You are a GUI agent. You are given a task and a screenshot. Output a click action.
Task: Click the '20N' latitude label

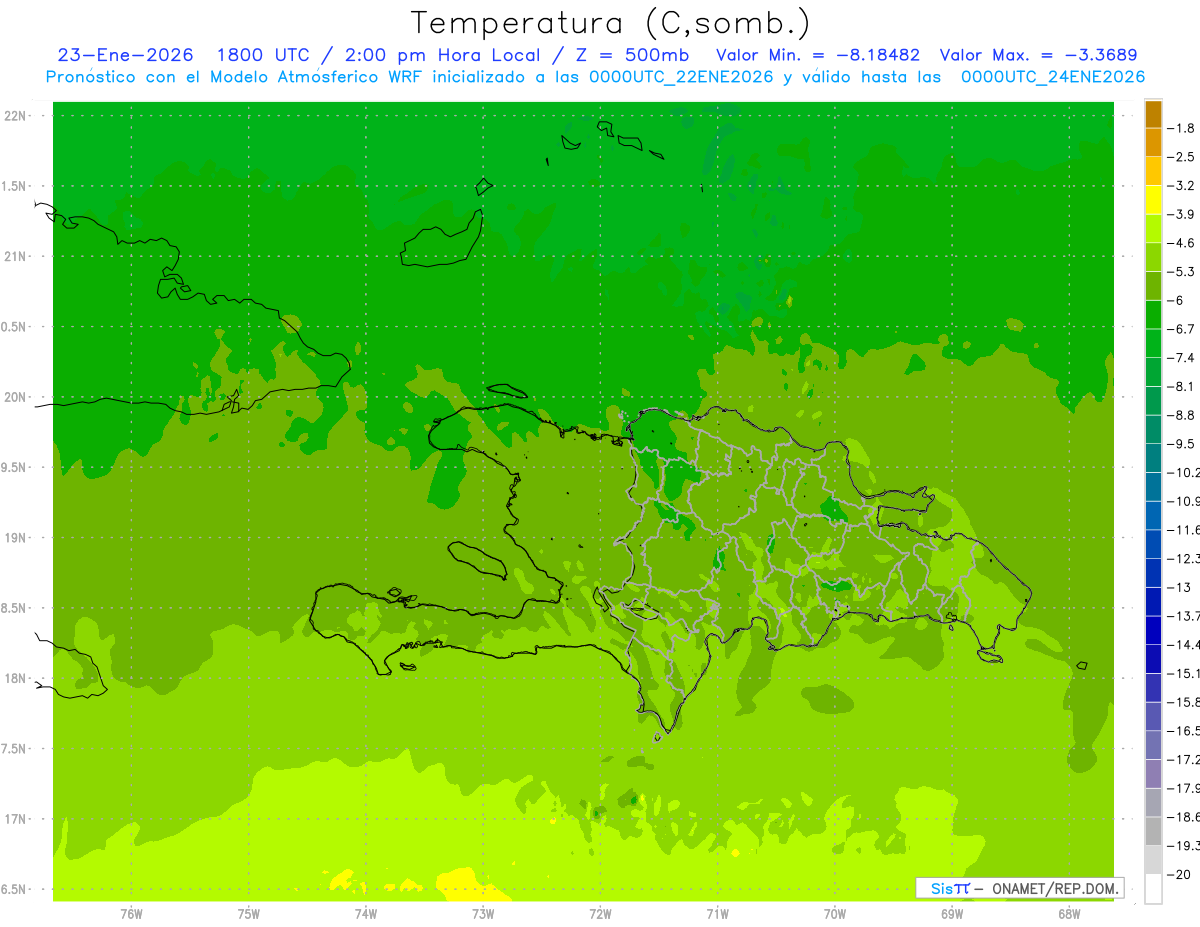(17, 397)
